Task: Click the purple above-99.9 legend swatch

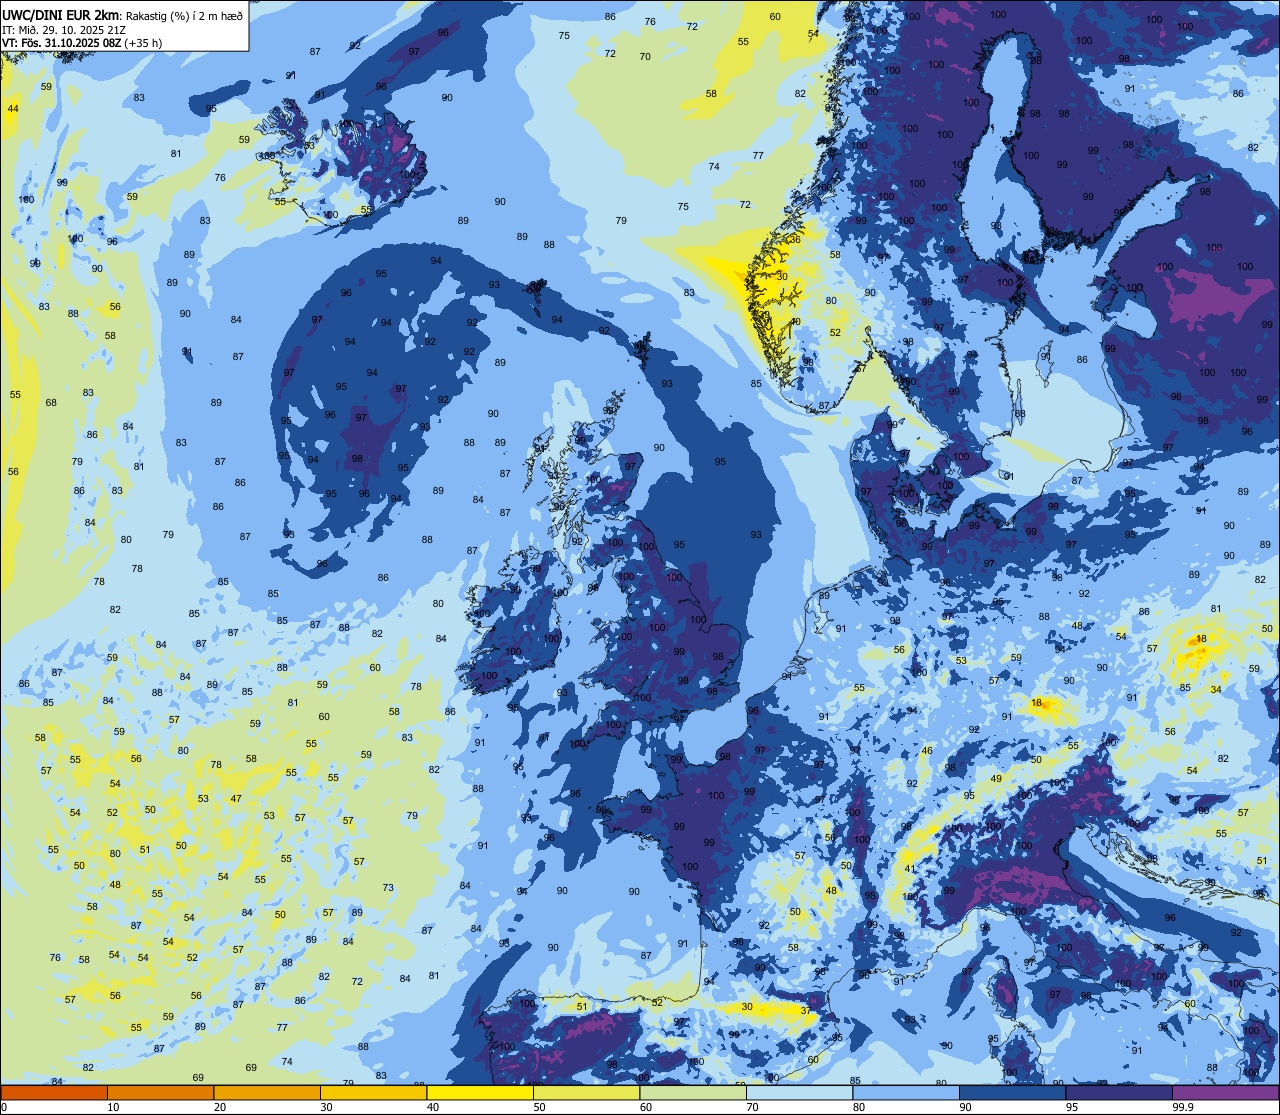Action: 1225,1093
